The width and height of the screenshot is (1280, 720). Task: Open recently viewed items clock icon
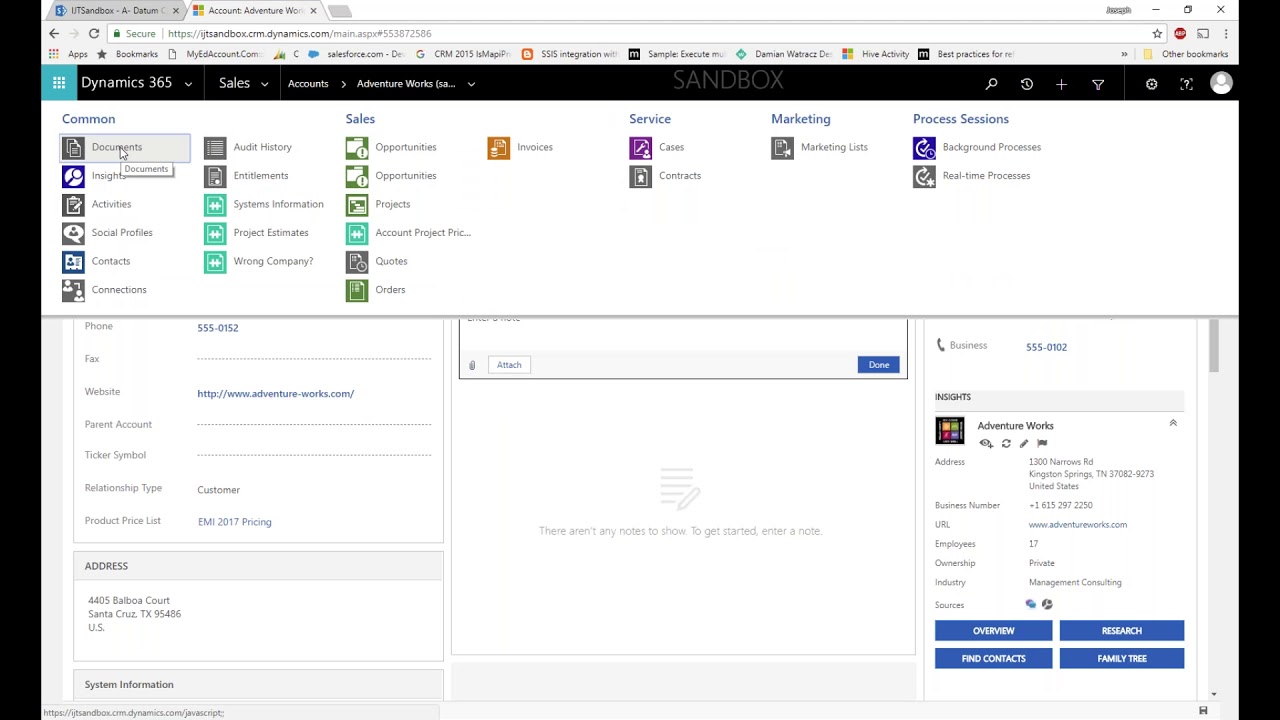pyautogui.click(x=1026, y=85)
